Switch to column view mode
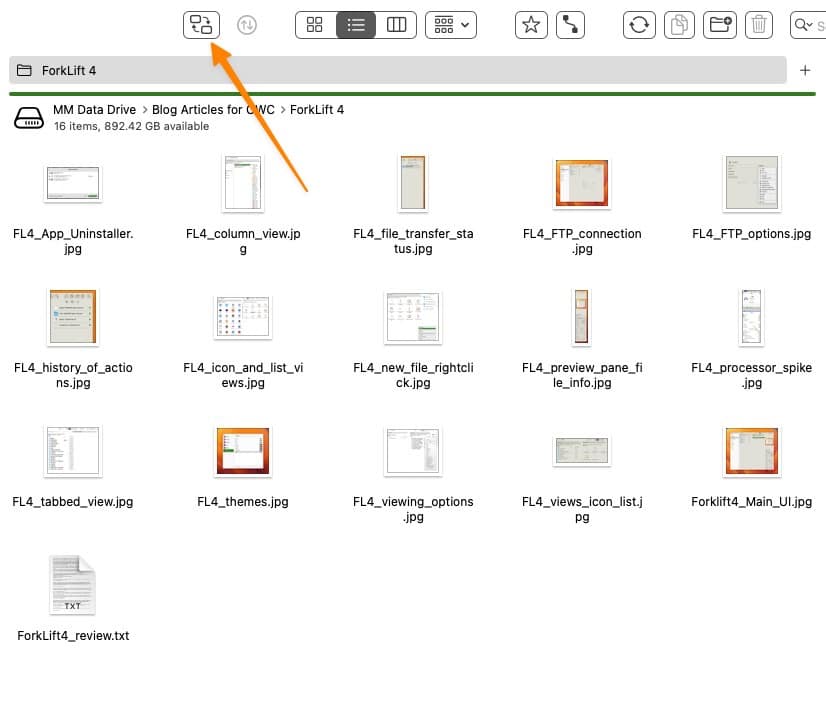The image size is (826, 717). (x=396, y=25)
